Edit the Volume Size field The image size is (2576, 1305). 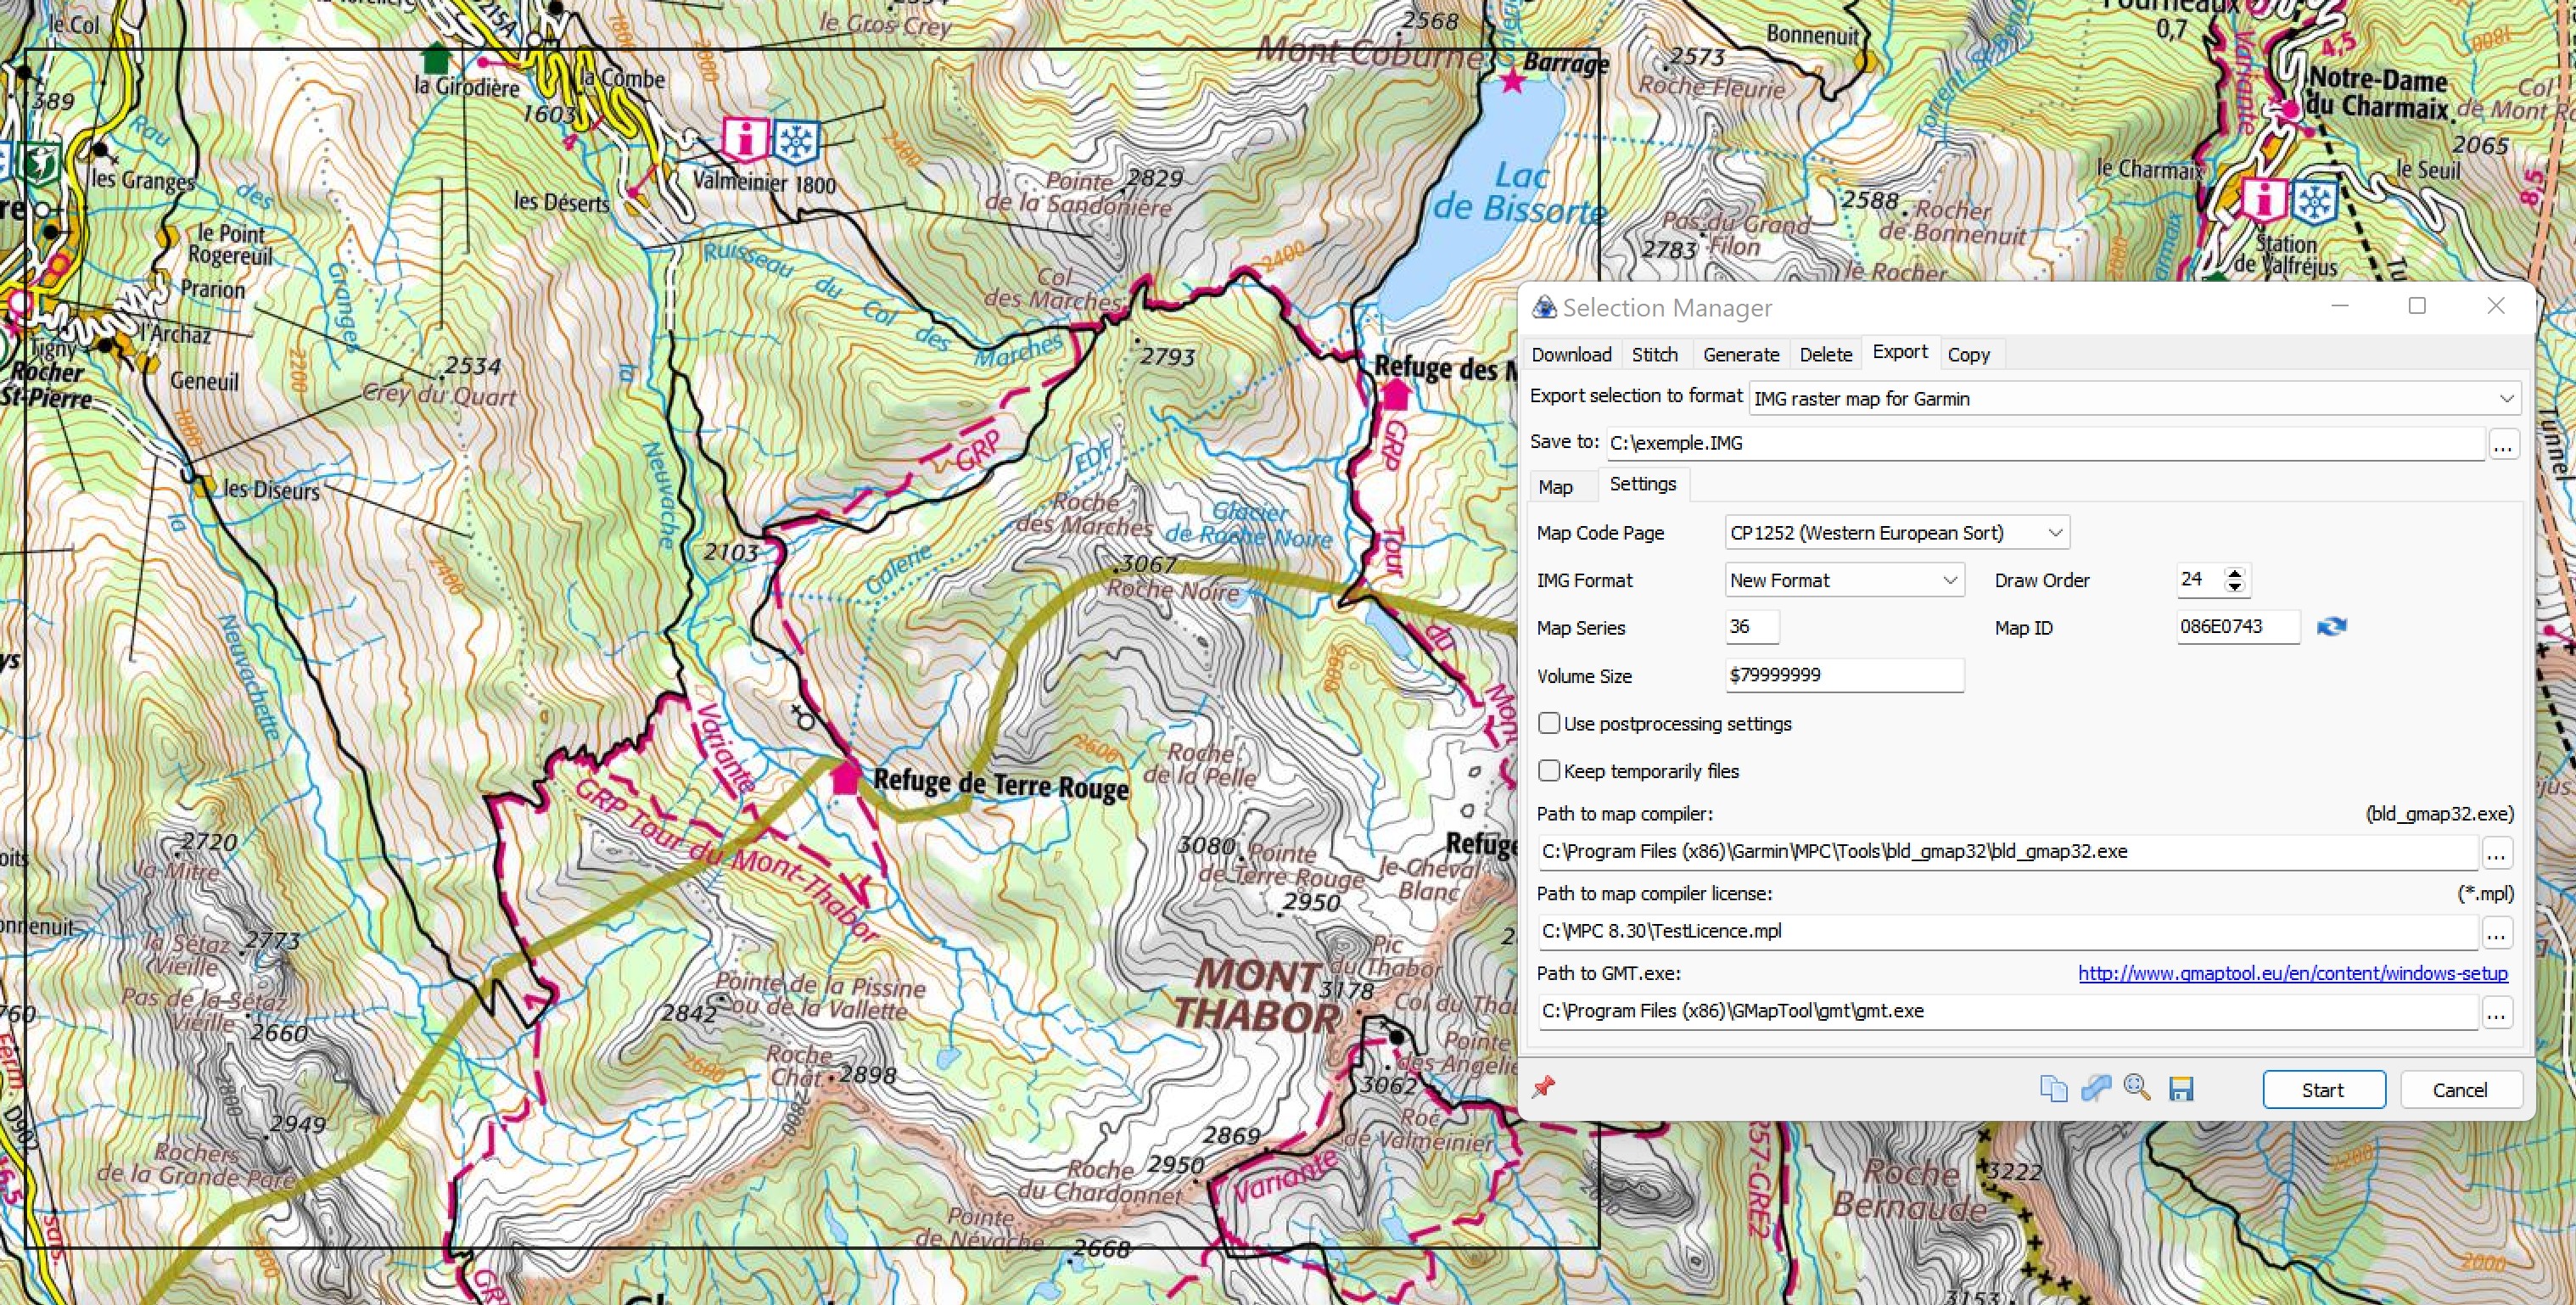pos(1845,675)
